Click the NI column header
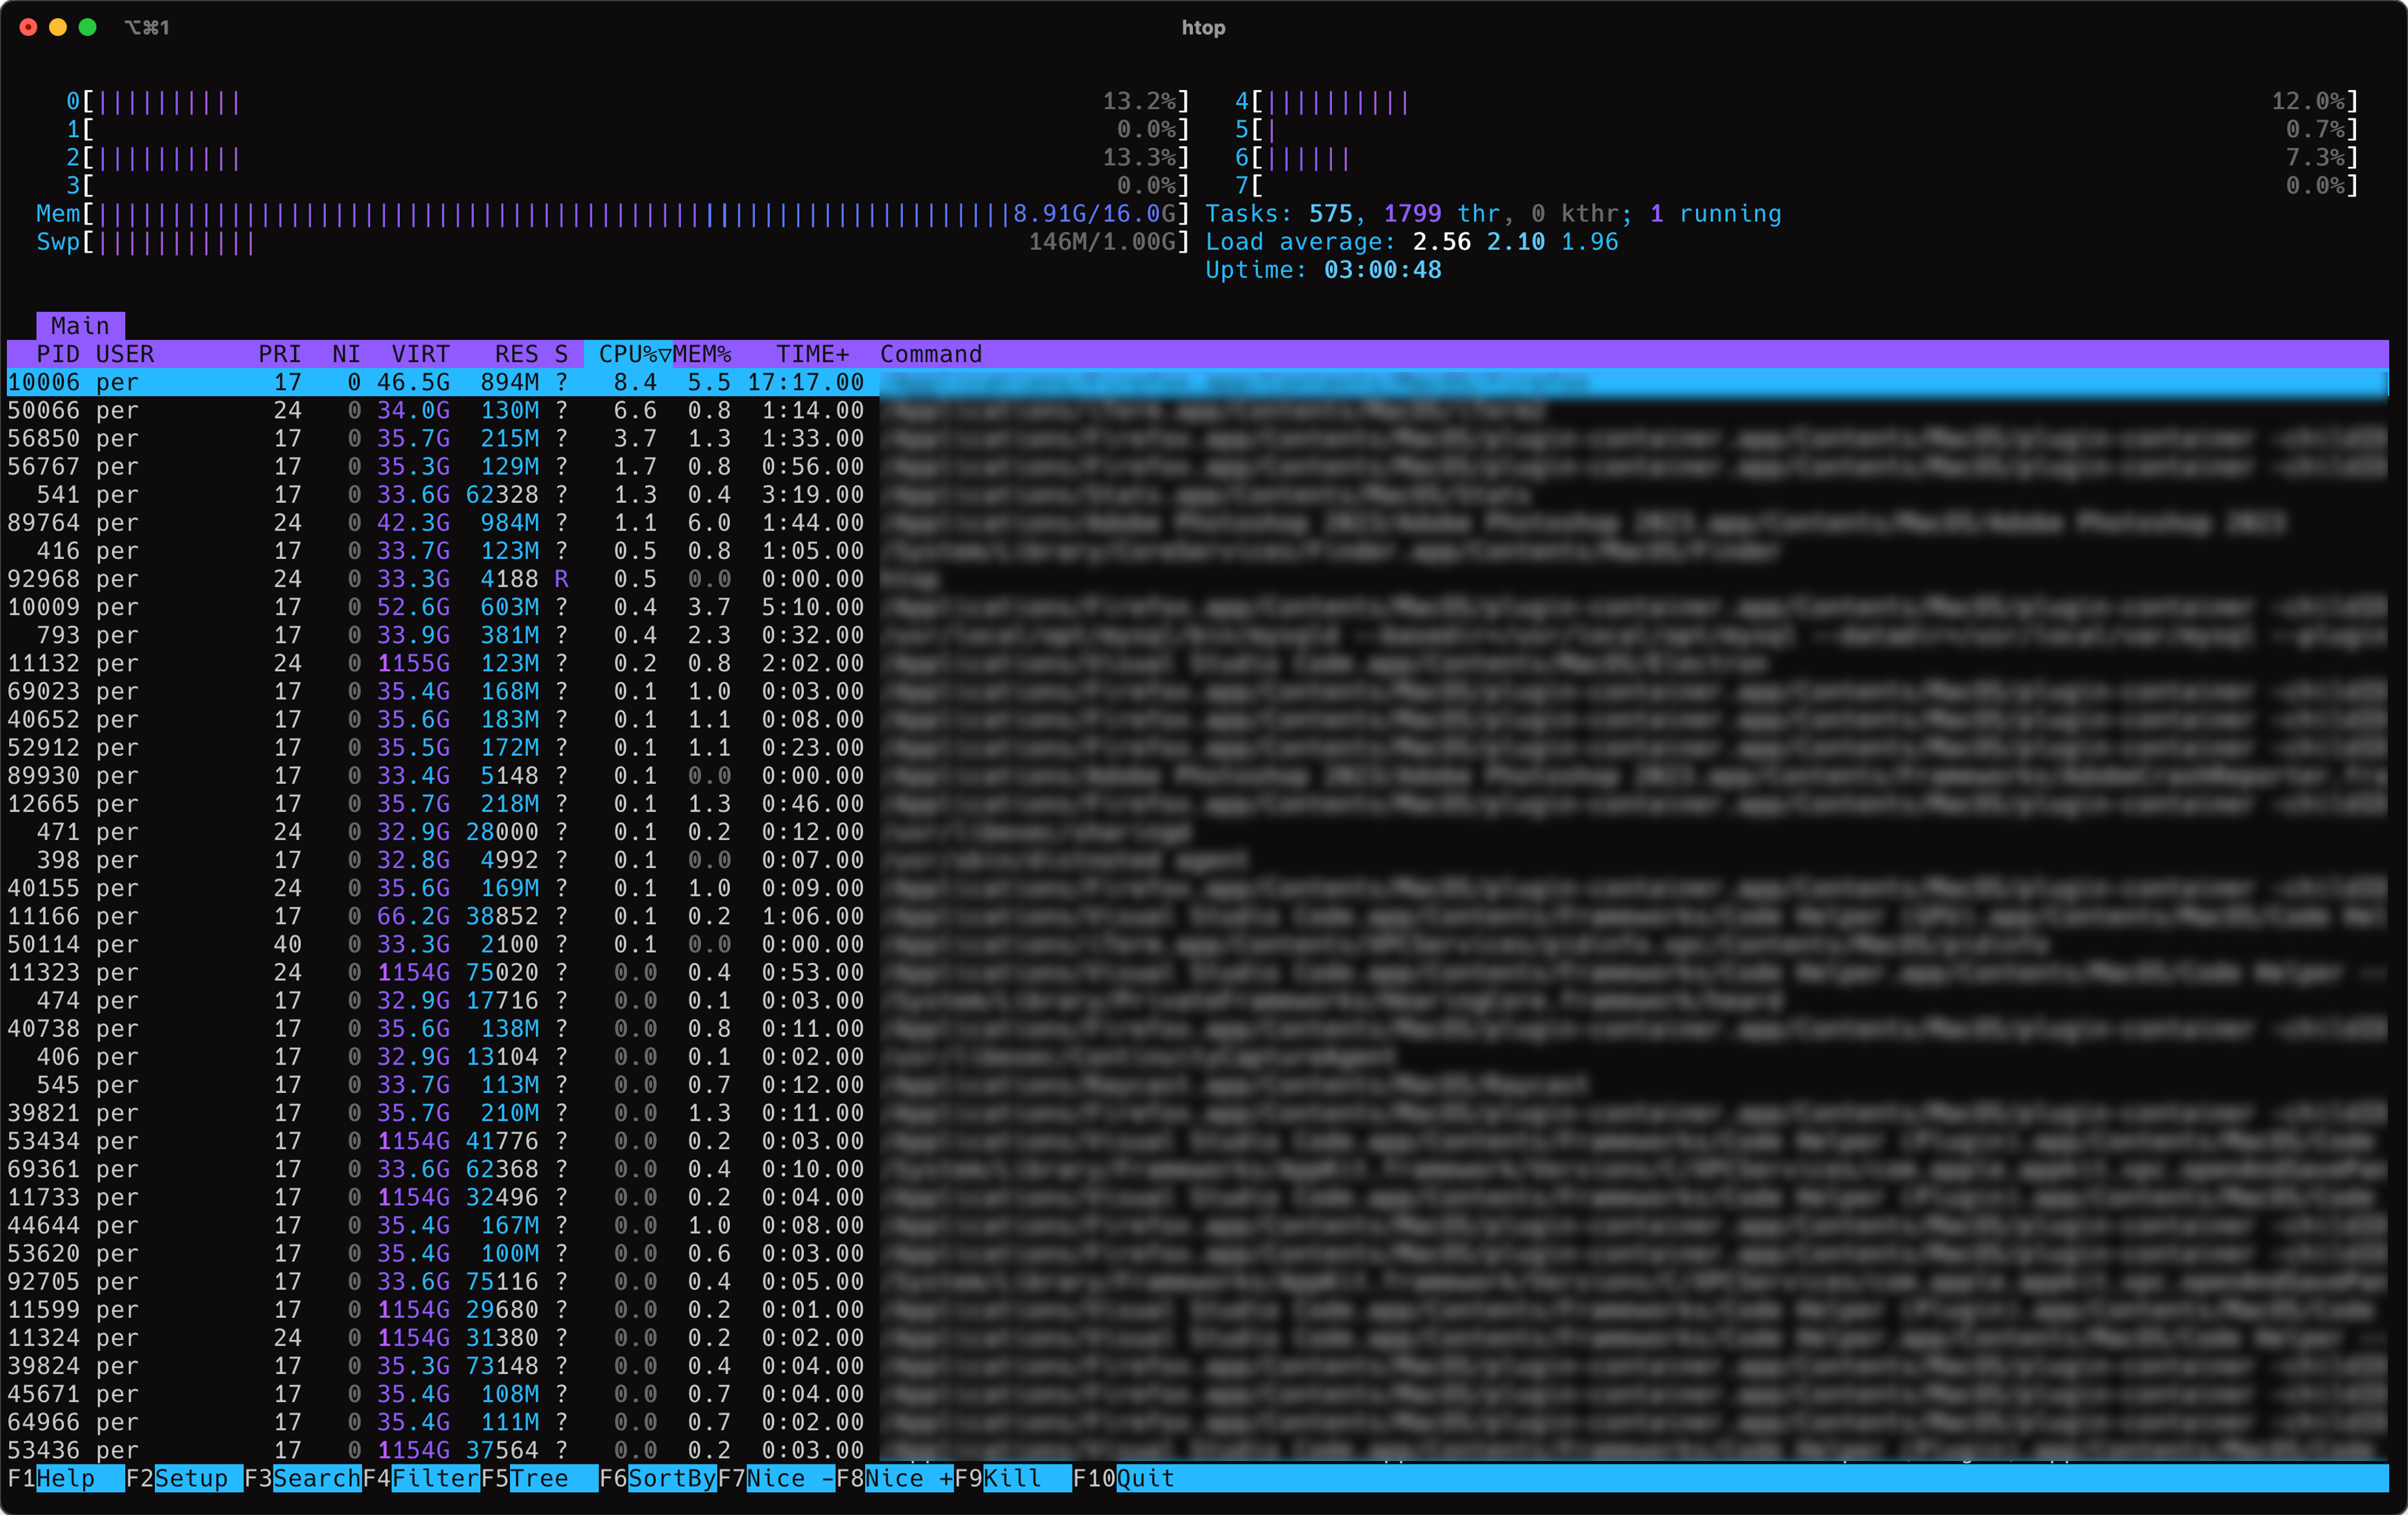This screenshot has height=1515, width=2408. 346,354
